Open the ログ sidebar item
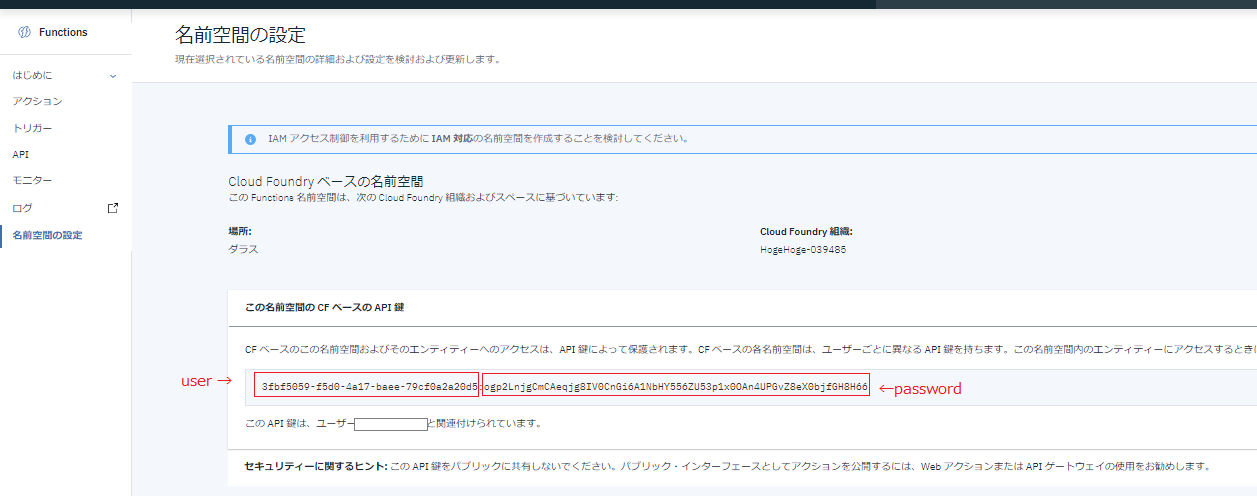 click(x=22, y=208)
